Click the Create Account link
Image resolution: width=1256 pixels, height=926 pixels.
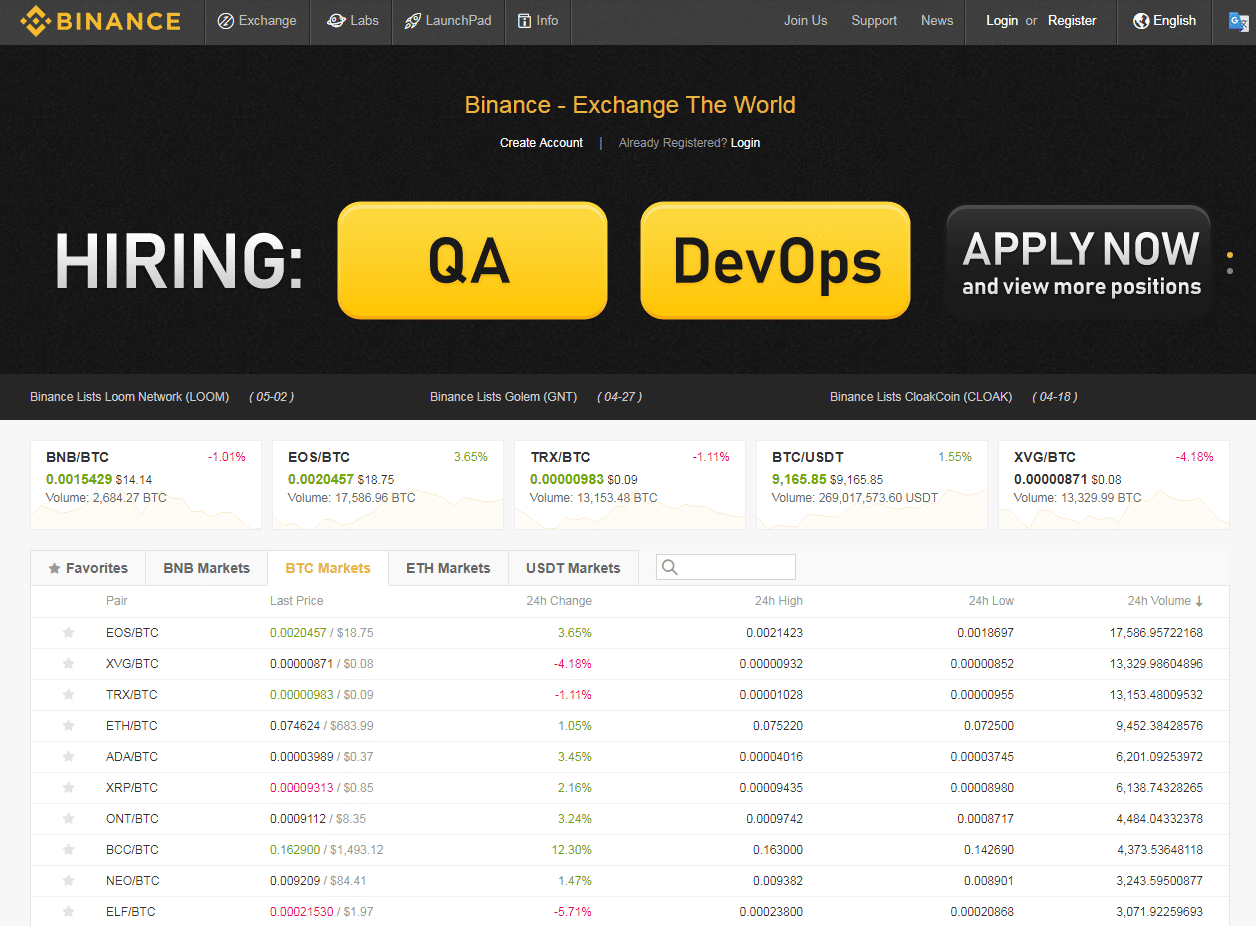tap(541, 143)
